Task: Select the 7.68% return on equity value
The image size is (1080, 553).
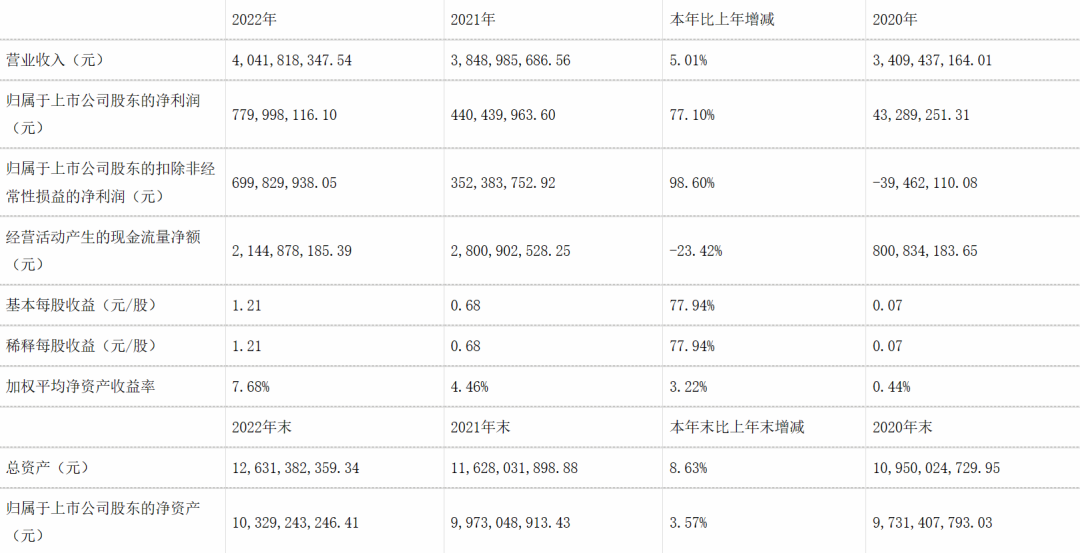Action: point(248,386)
